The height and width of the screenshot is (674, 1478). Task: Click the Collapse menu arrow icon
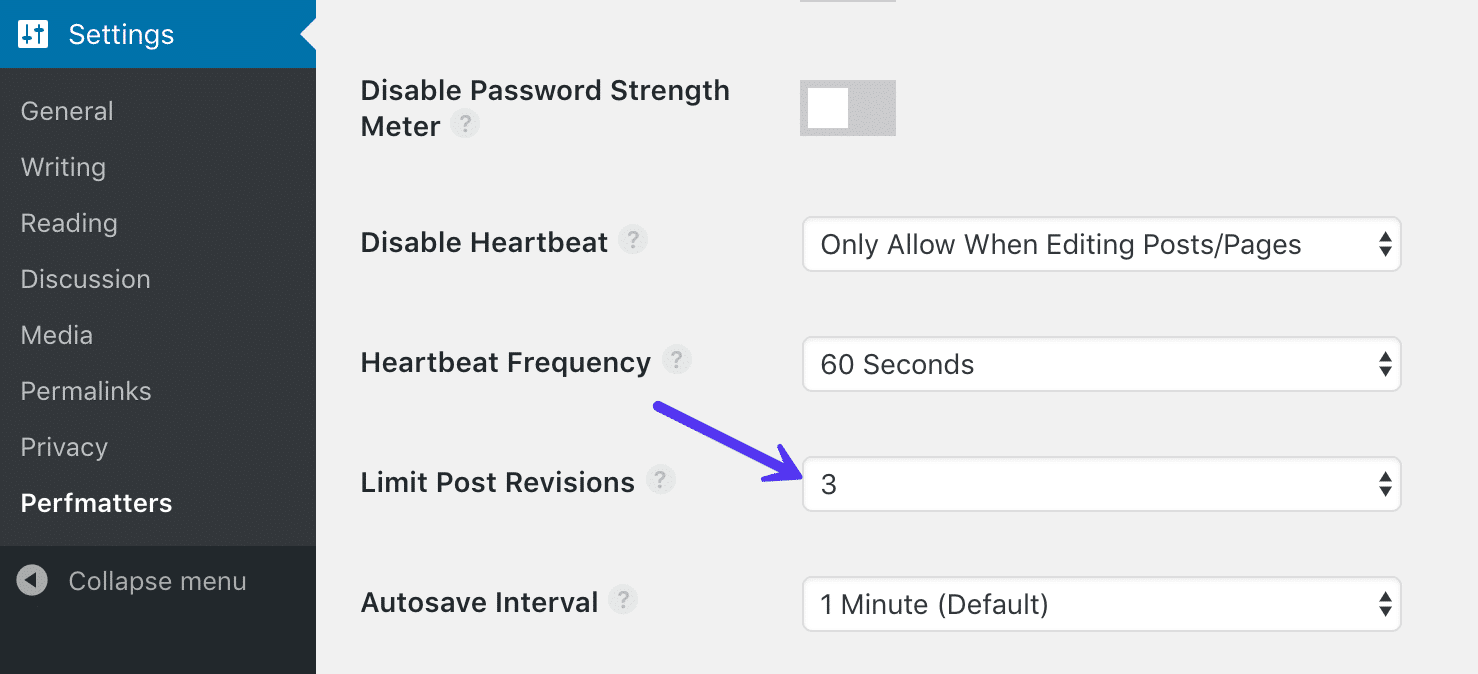[31, 580]
